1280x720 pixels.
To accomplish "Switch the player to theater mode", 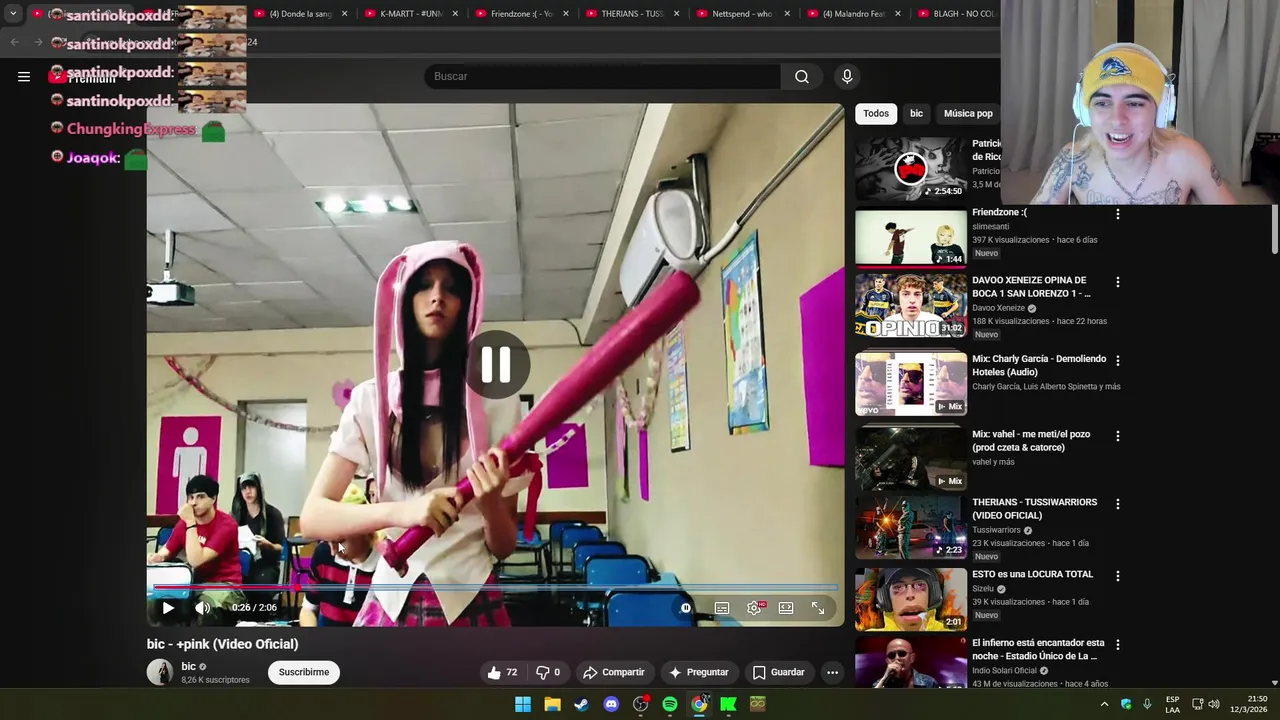I will point(786,608).
